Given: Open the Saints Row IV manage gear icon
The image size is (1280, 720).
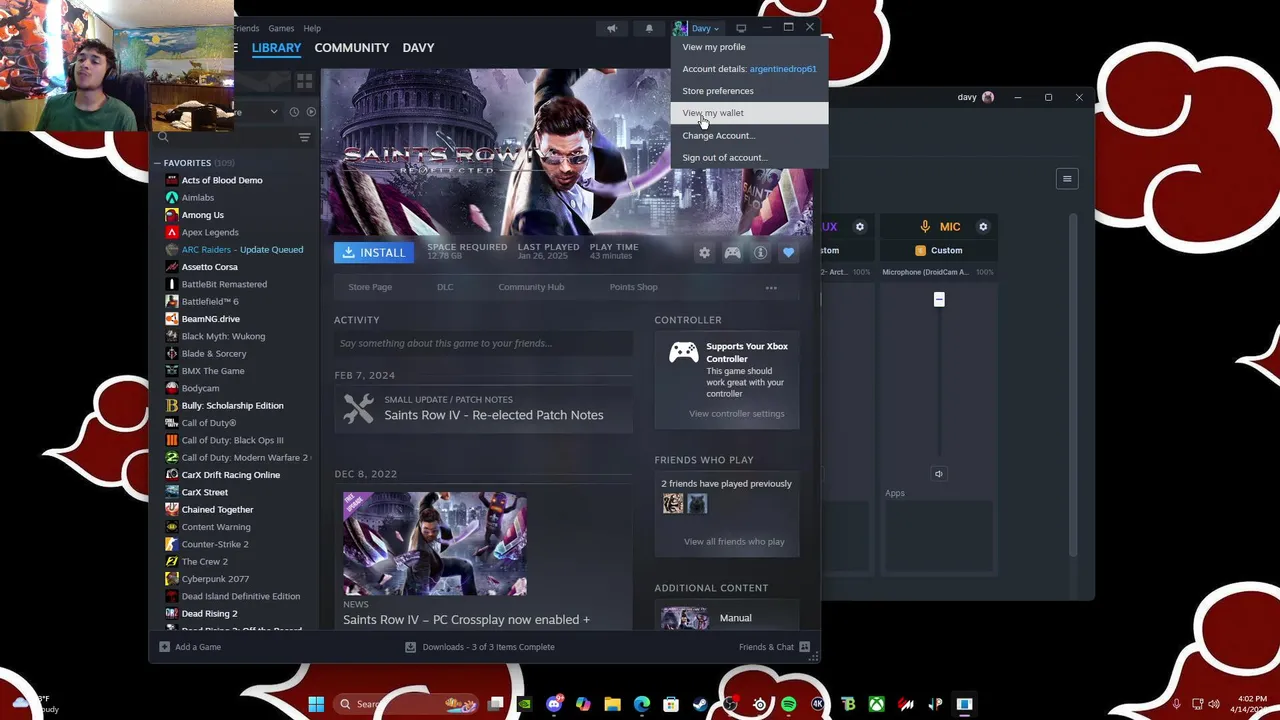Looking at the screenshot, I should point(704,253).
